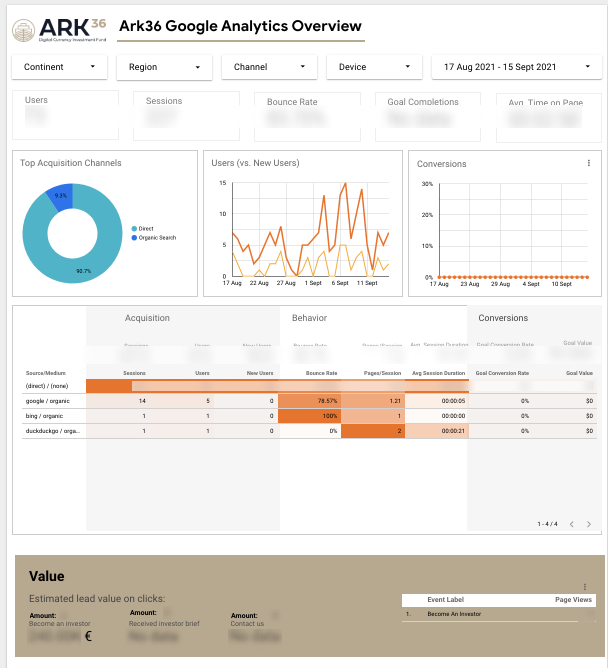Viewport: 608px width, 668px height.
Task: Click the 1.21 pages/session cell
Action: pos(373,401)
